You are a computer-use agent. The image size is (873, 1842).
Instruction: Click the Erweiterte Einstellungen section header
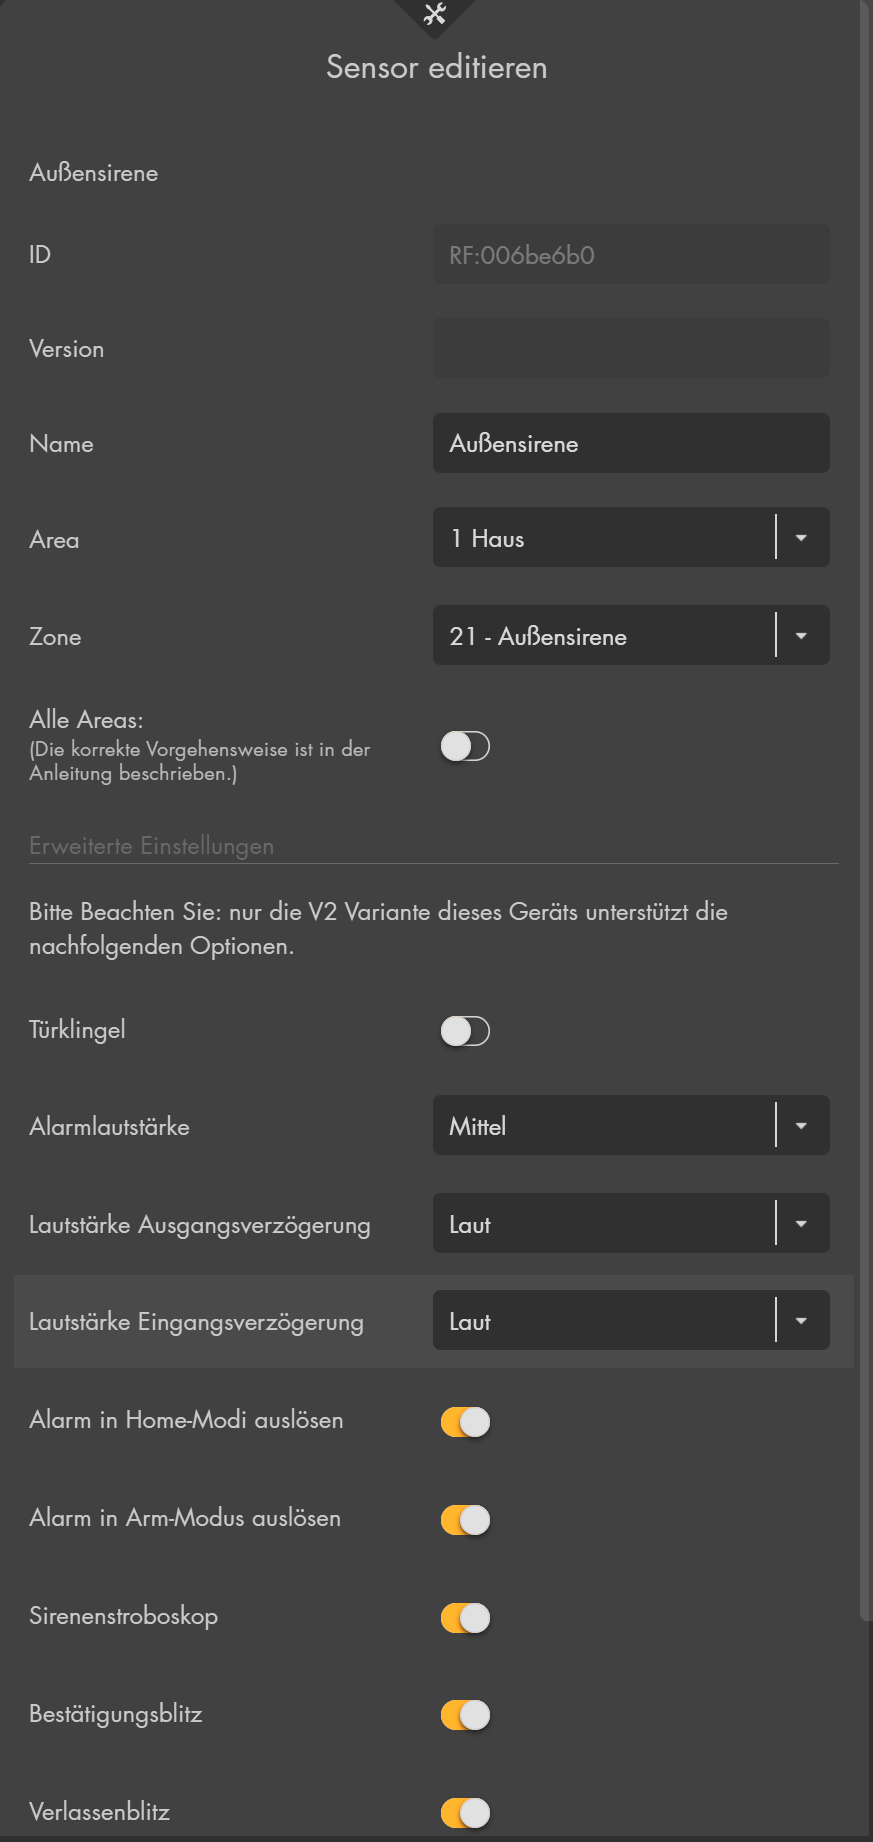coord(152,846)
